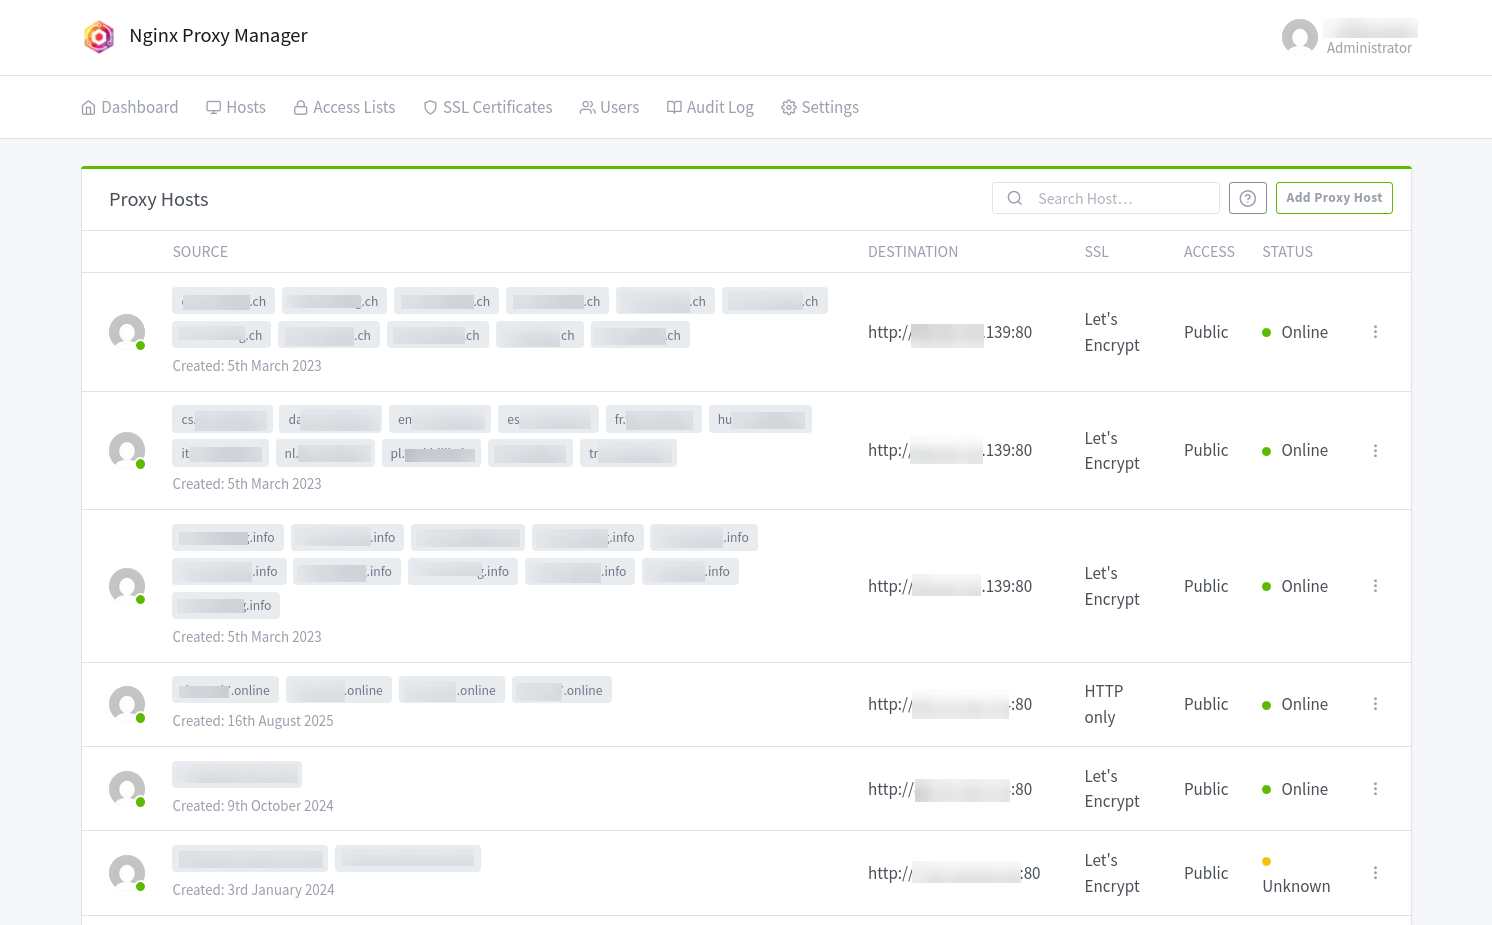Screen dimensions: 1492x925
Task: Switch to the Audit Log tab
Action: 710,107
